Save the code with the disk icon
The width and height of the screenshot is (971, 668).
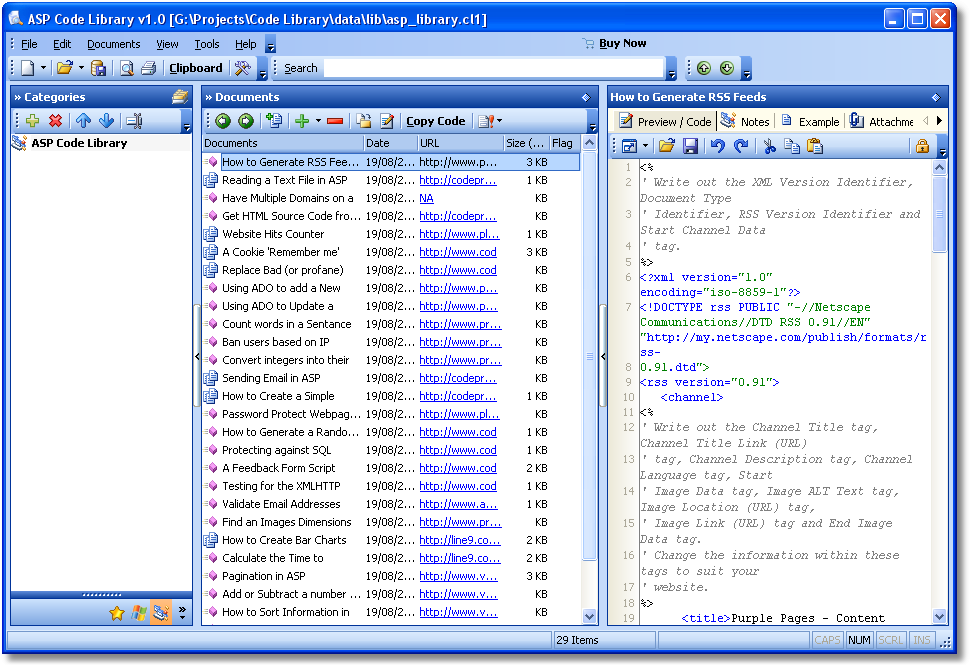pos(690,145)
